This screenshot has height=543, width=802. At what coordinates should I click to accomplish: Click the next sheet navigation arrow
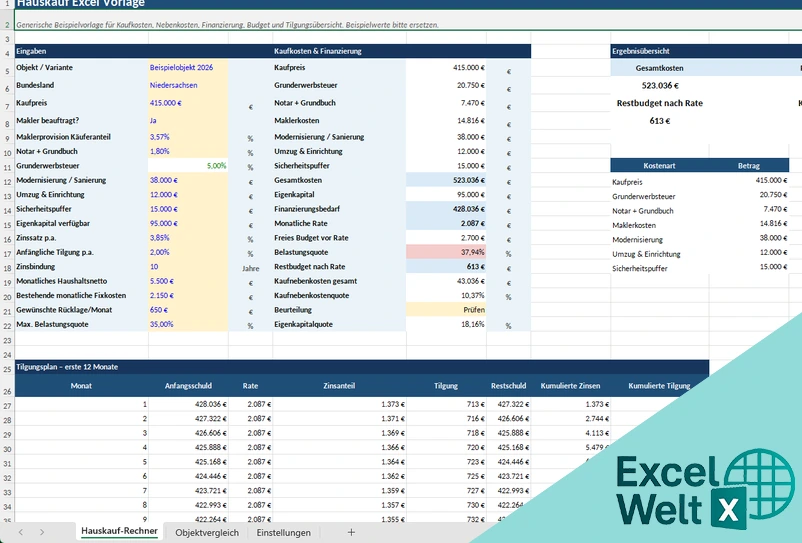pyautogui.click(x=42, y=532)
